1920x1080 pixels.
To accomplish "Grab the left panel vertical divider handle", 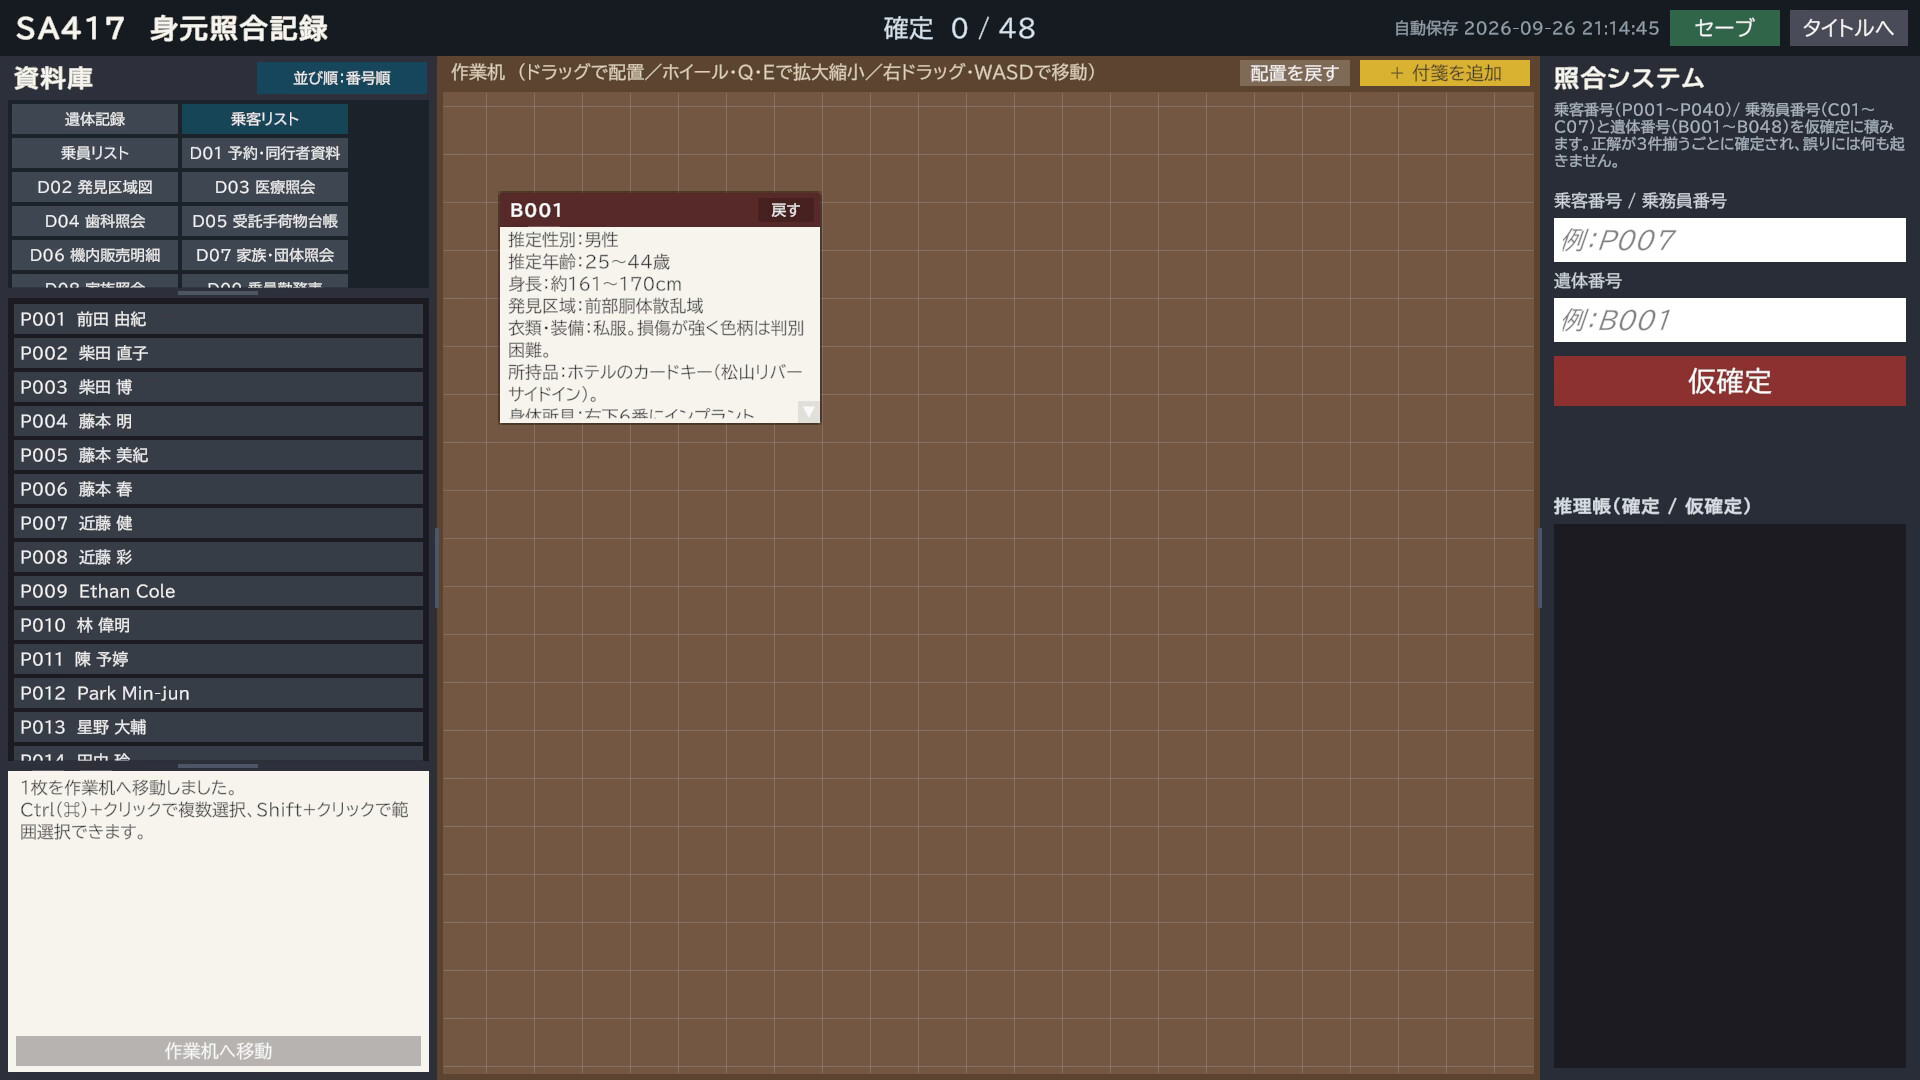I will (x=436, y=568).
